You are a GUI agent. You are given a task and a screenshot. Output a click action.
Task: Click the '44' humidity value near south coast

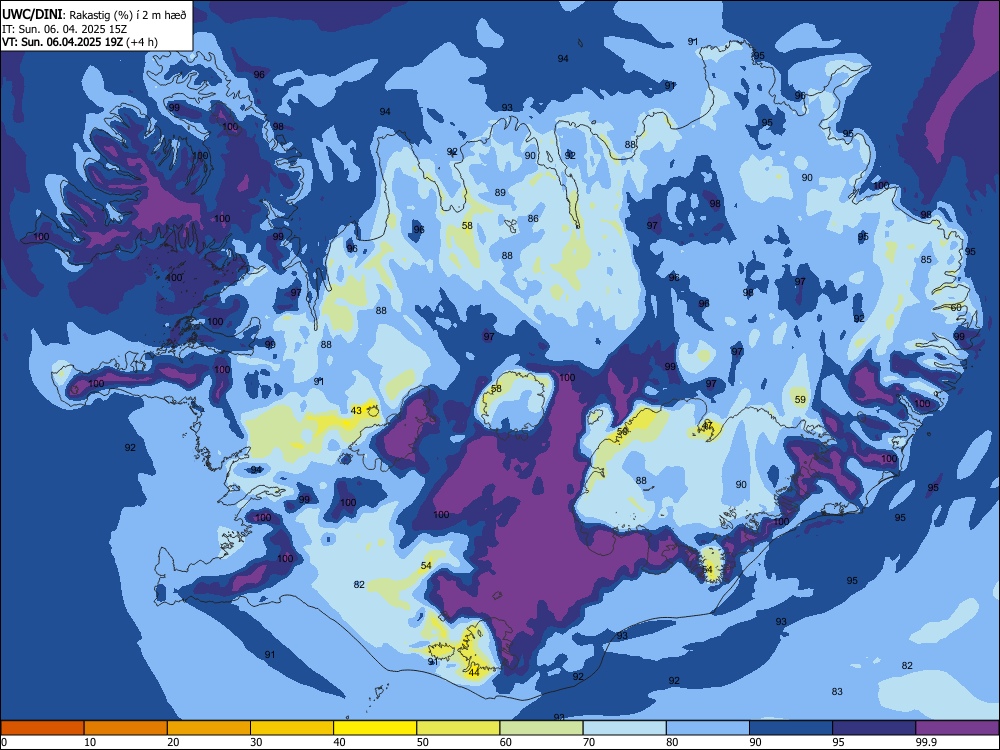474,672
